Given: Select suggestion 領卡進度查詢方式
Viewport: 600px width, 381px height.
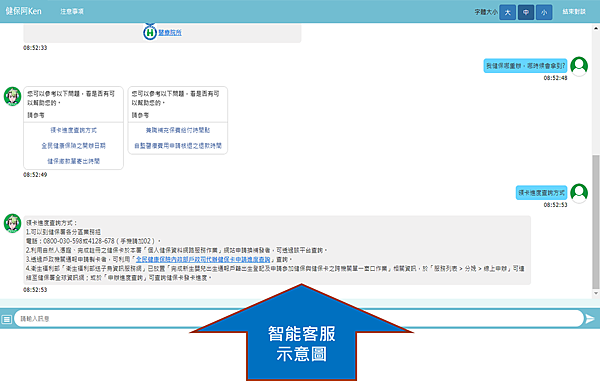Looking at the screenshot, I should 73,130.
